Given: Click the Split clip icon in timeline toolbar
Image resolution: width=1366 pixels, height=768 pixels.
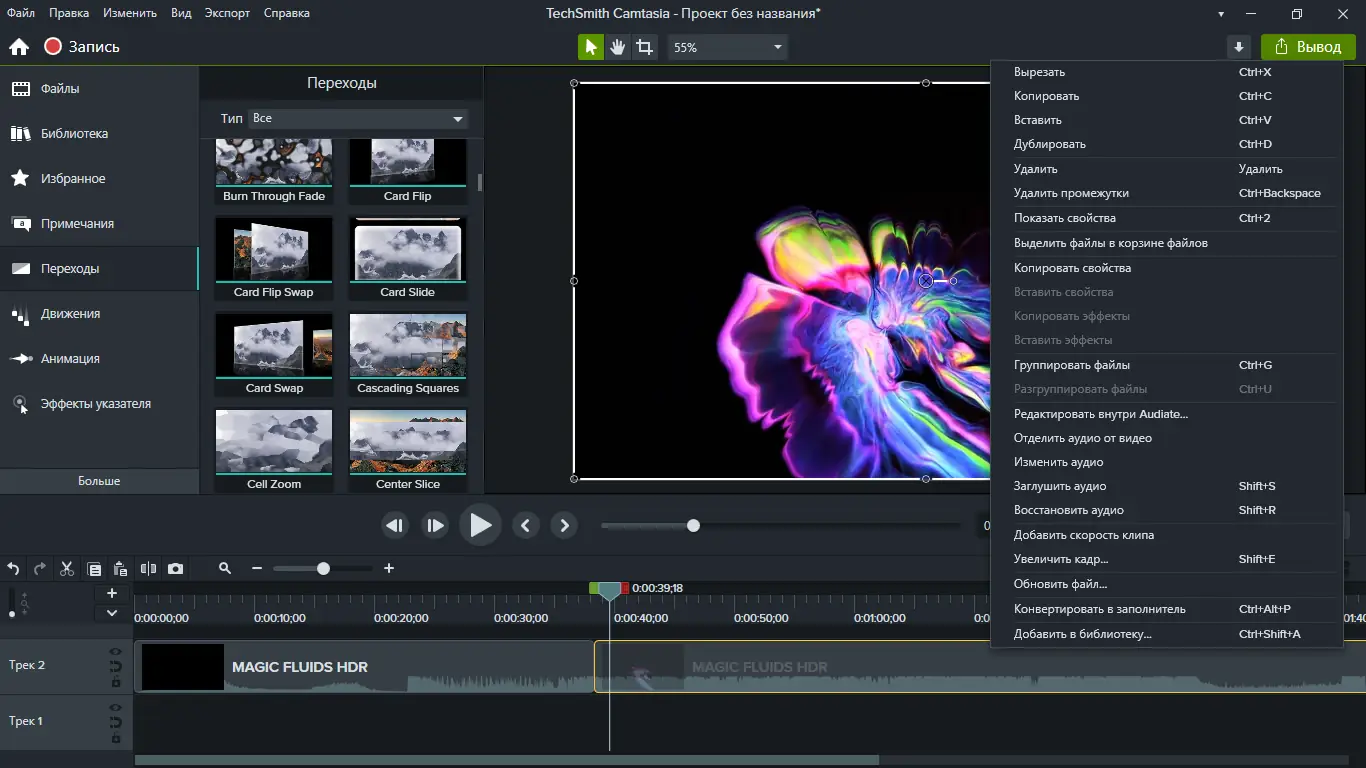Looking at the screenshot, I should tap(148, 568).
